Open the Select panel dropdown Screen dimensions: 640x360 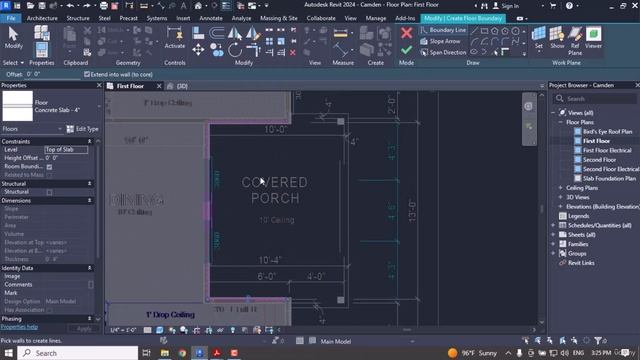13,62
